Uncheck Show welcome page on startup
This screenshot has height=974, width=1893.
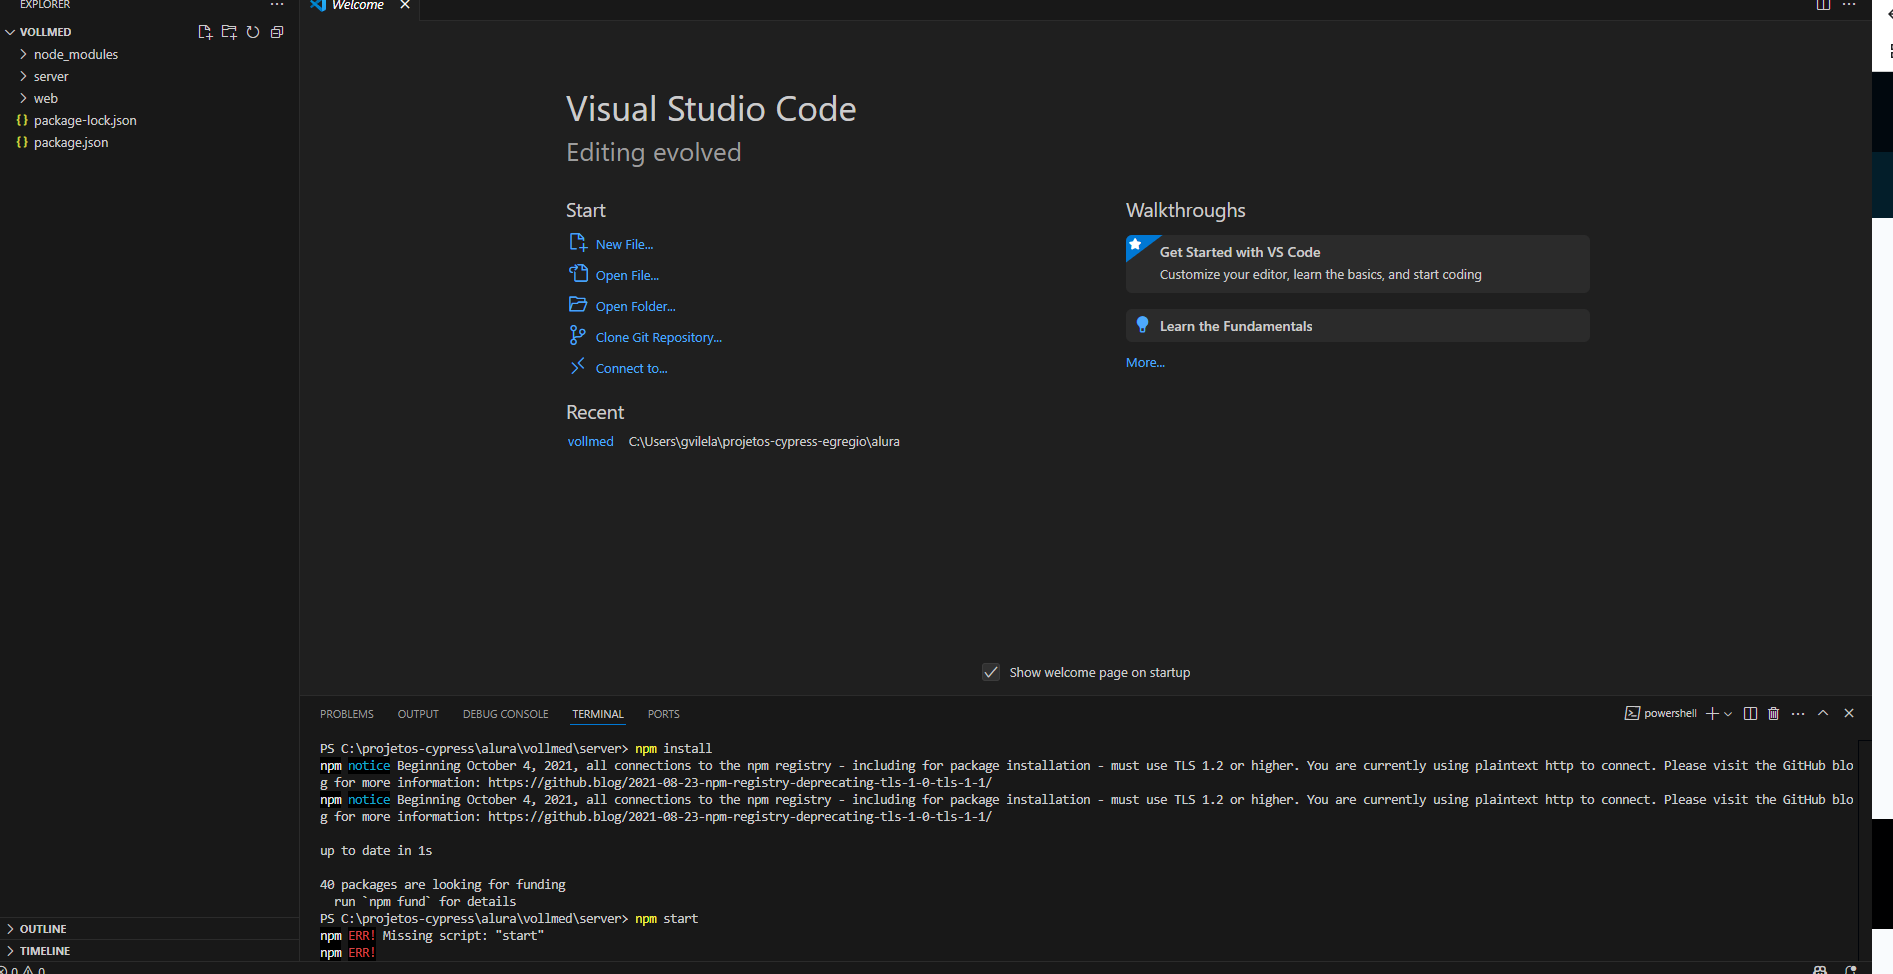coord(991,672)
